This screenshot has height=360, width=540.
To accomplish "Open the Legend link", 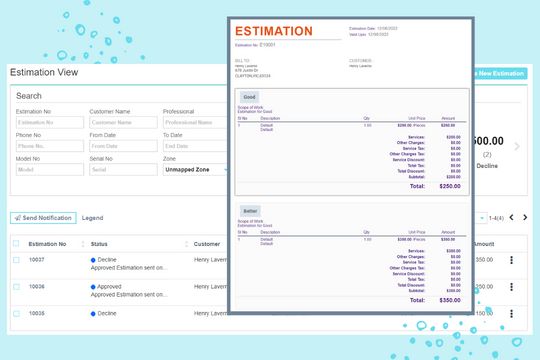I will 92,218.
